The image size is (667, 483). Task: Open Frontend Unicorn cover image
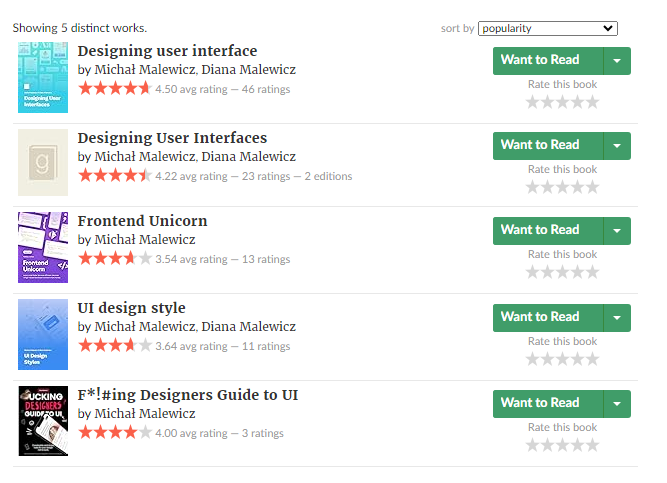(x=43, y=247)
